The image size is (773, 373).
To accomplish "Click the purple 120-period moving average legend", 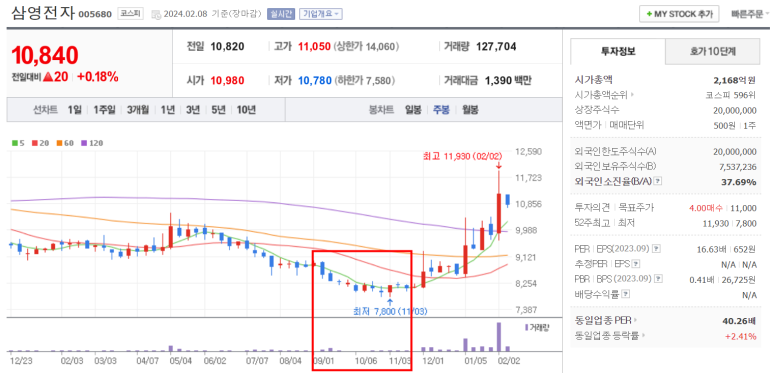I will (92, 143).
